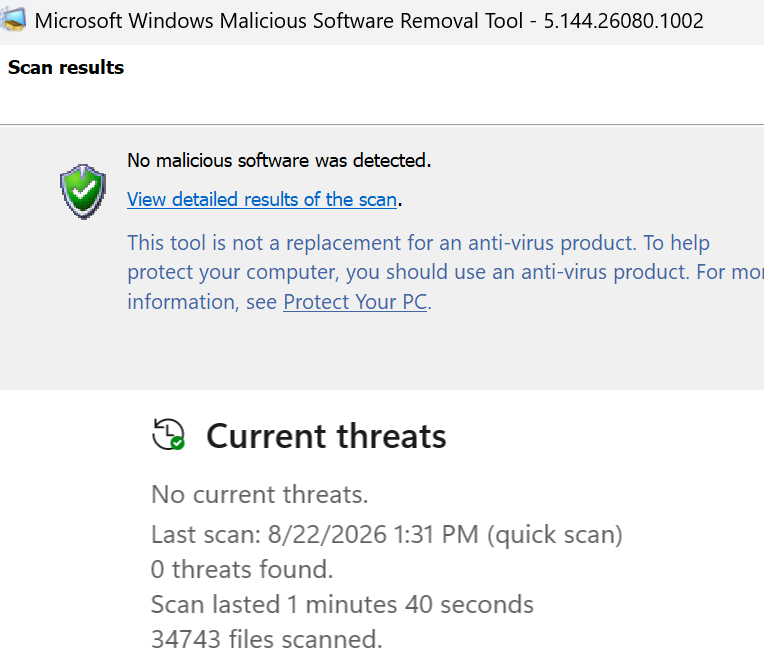
Task: Click the No current threats status text
Action: coord(260,495)
